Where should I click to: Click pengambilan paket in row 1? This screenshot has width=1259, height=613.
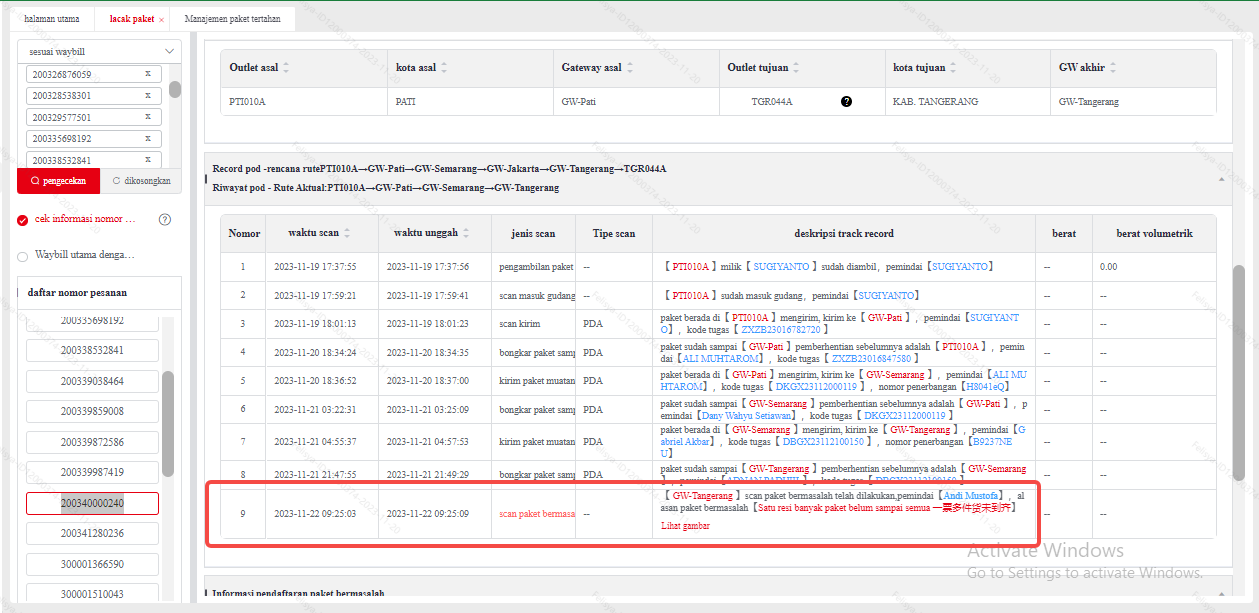click(536, 267)
